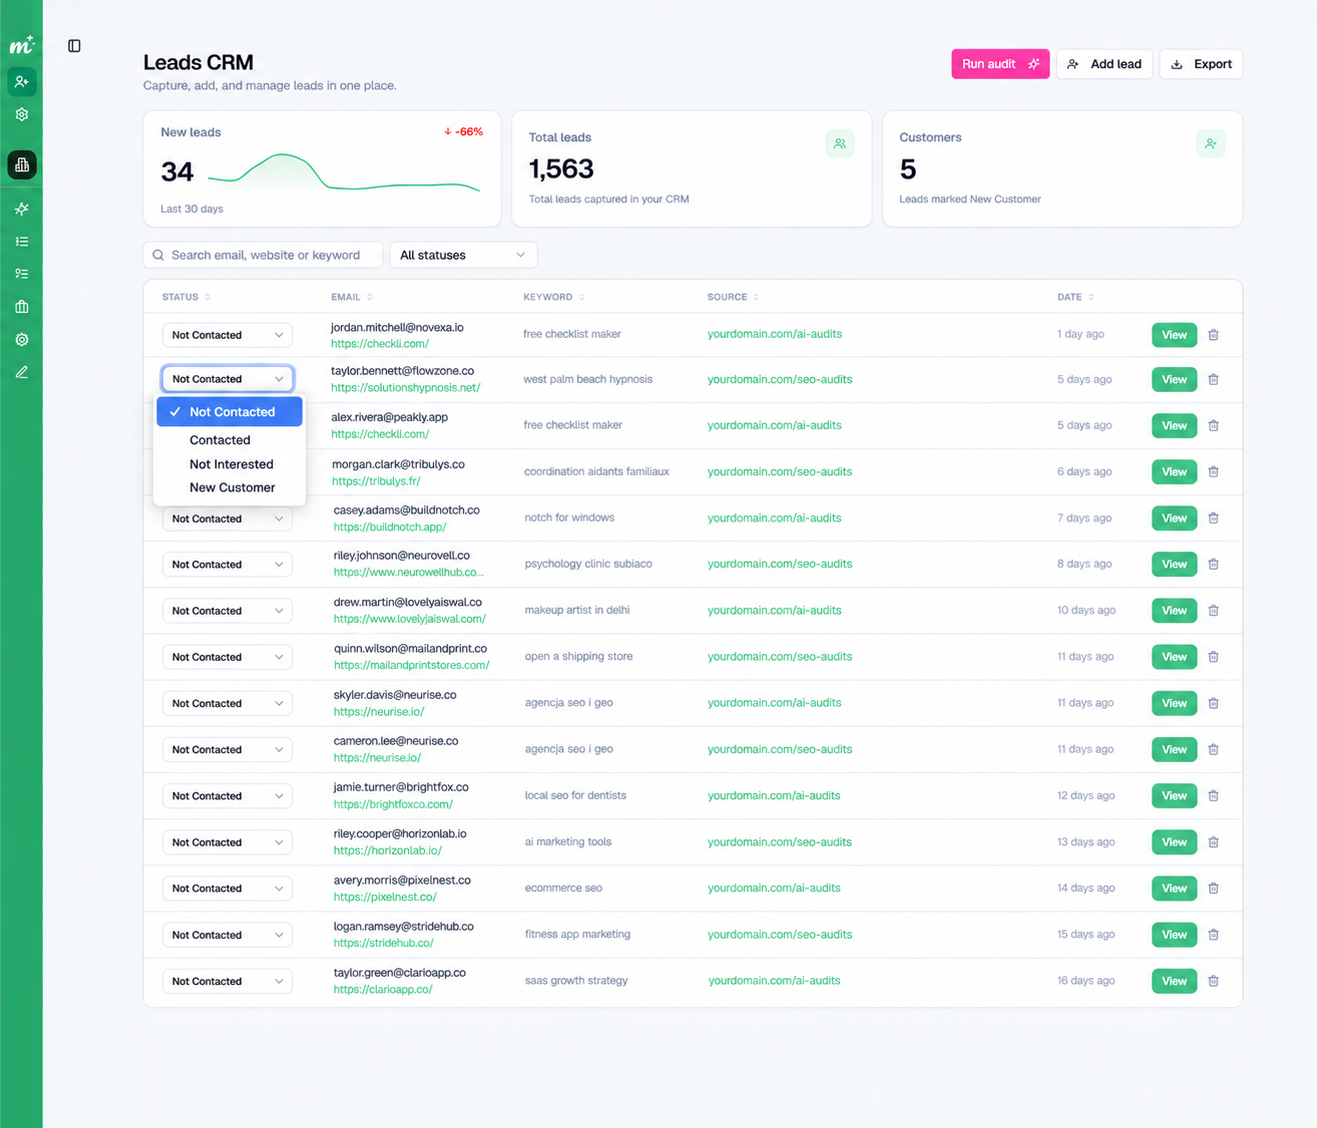The height and width of the screenshot is (1128, 1317).
Task: Delete the skyler.davis@neurise.co lead
Action: pyautogui.click(x=1213, y=703)
